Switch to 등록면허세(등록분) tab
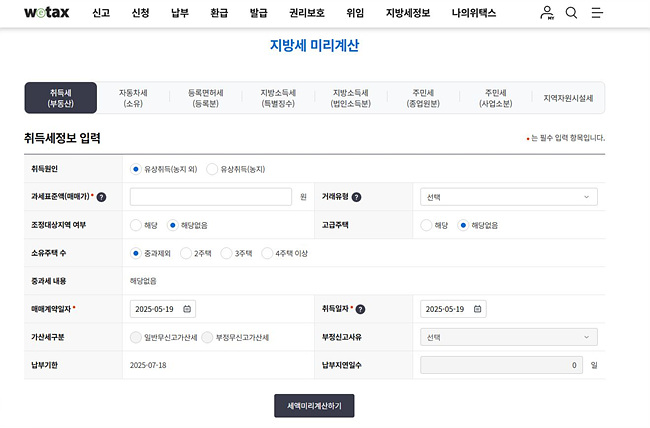 206,98
